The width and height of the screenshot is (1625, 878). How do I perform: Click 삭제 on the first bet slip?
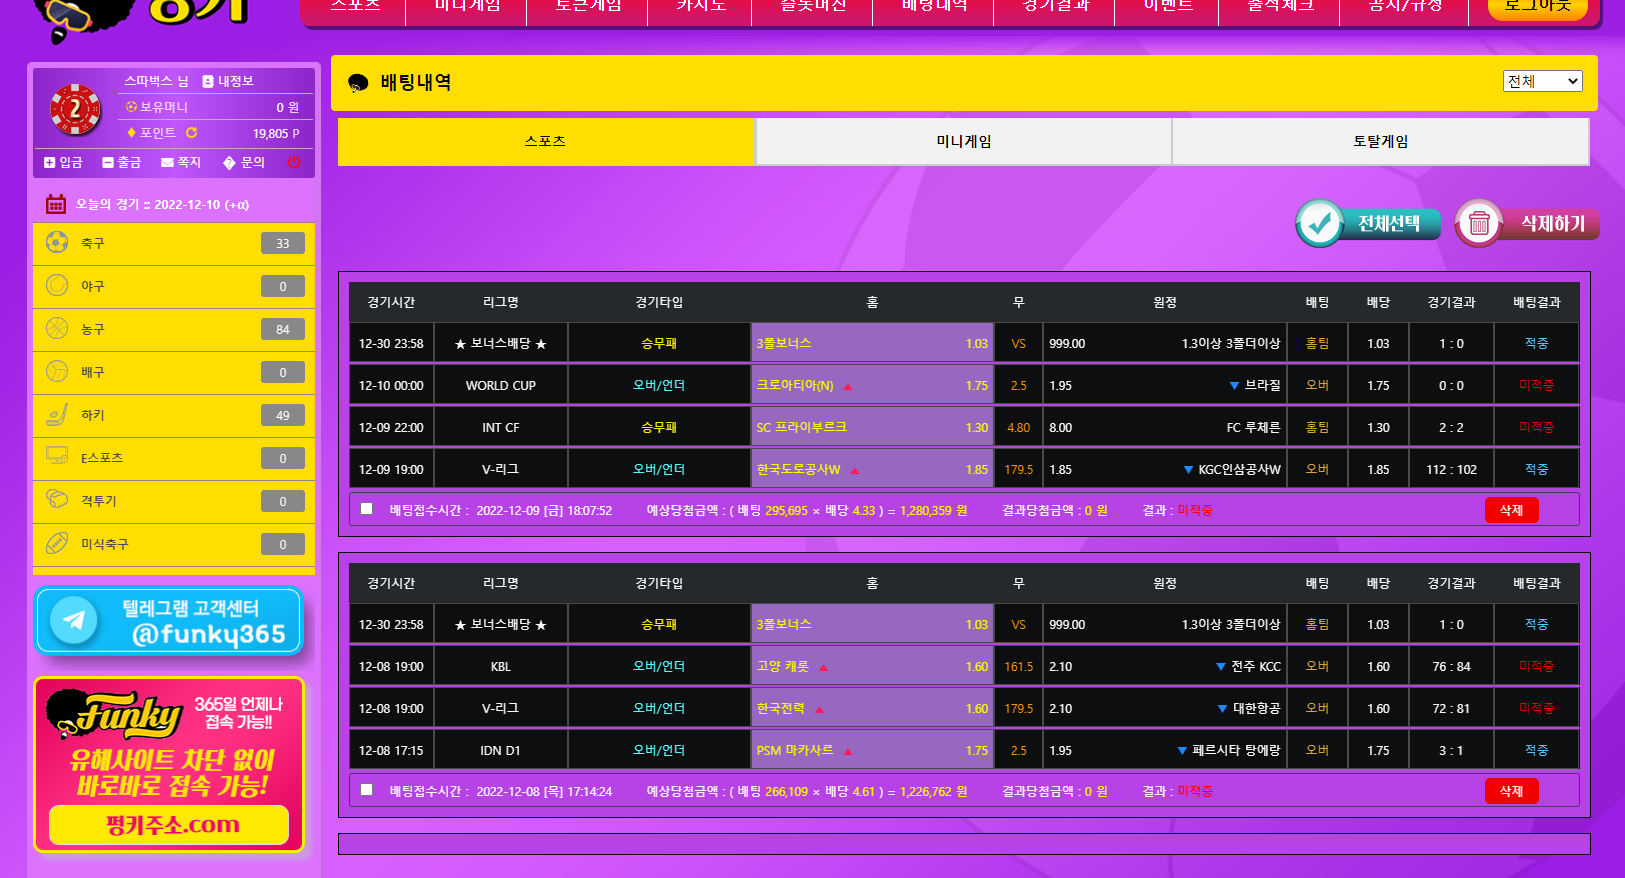click(x=1511, y=510)
